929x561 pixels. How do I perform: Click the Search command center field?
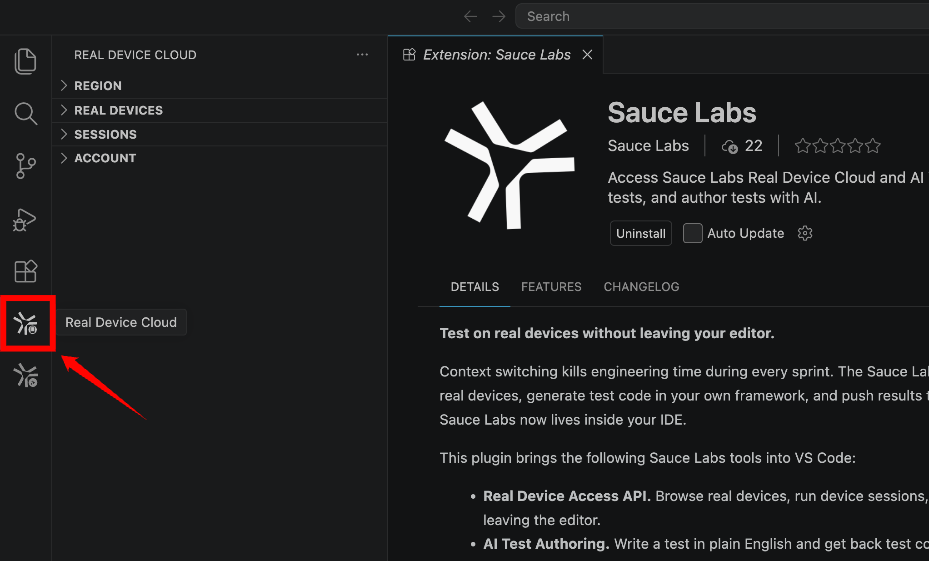click(x=722, y=17)
